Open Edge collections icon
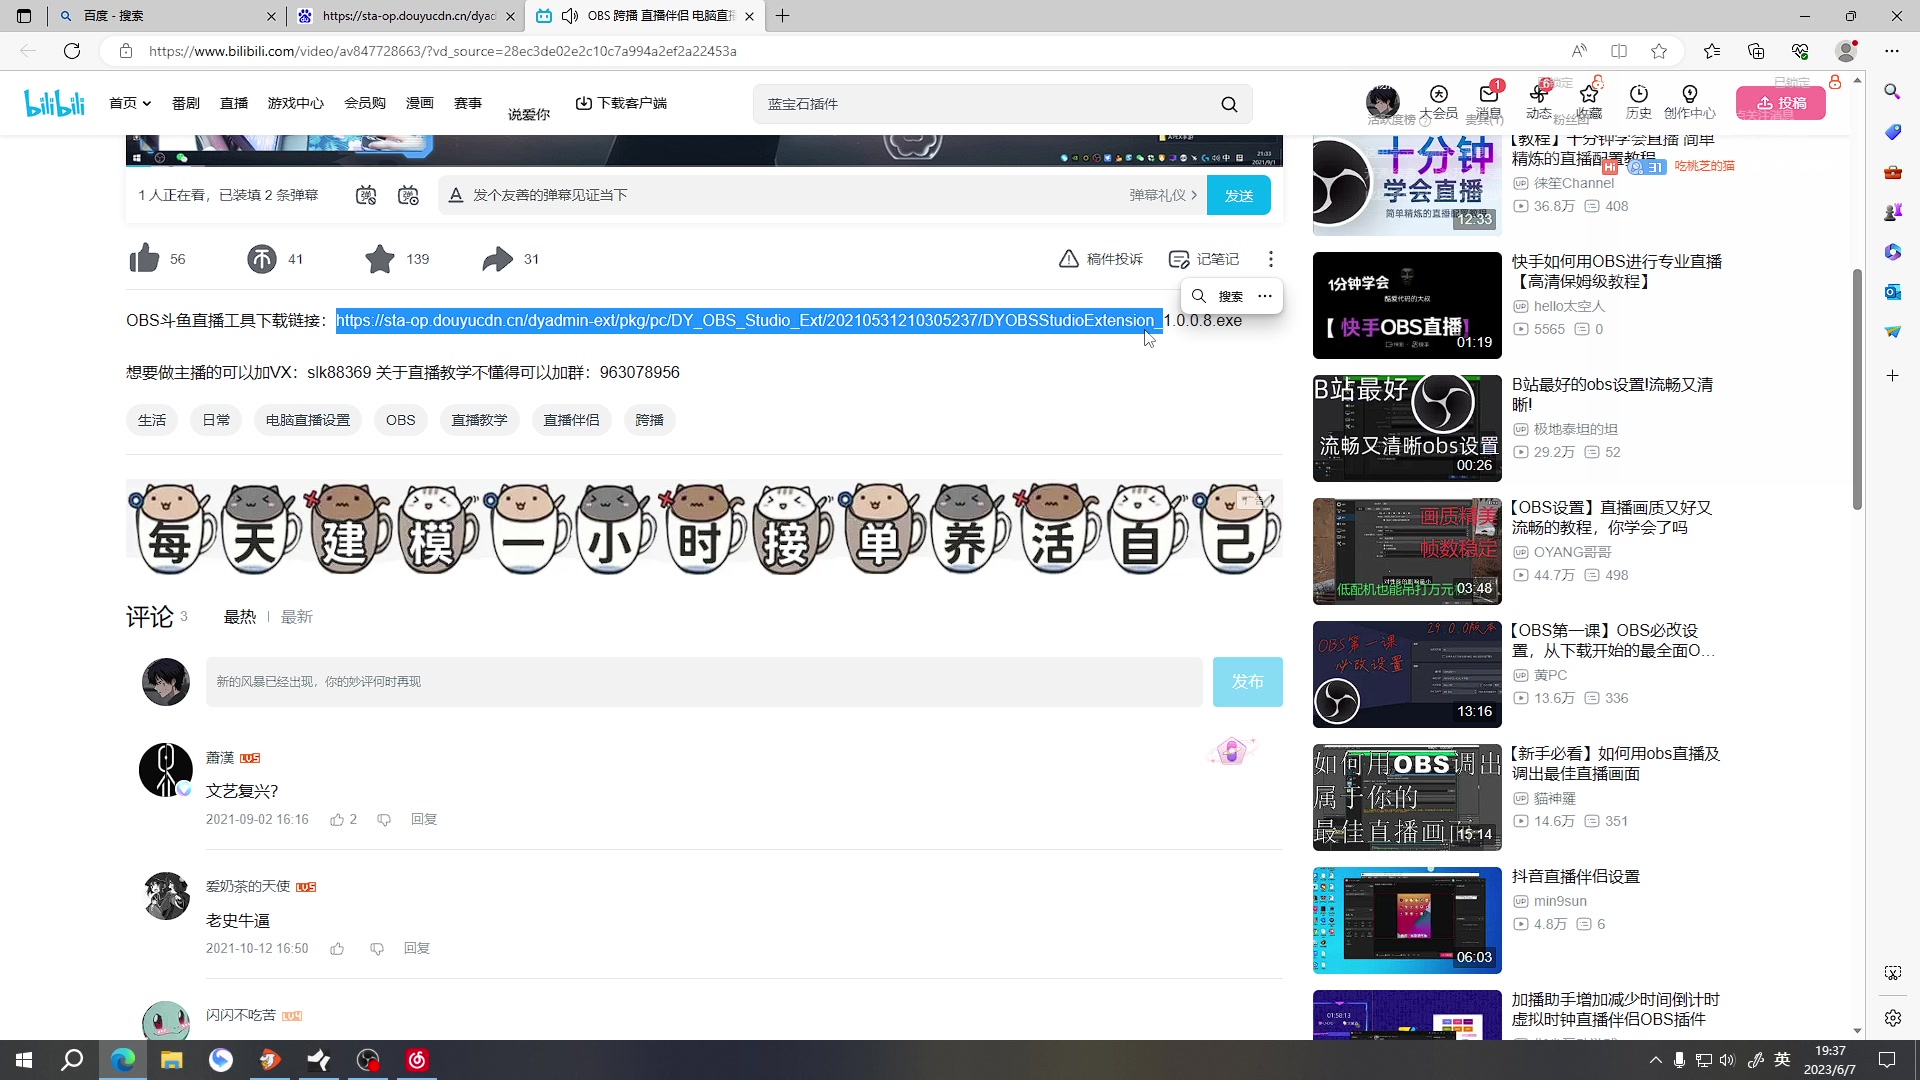This screenshot has width=1920, height=1080. tap(1756, 51)
